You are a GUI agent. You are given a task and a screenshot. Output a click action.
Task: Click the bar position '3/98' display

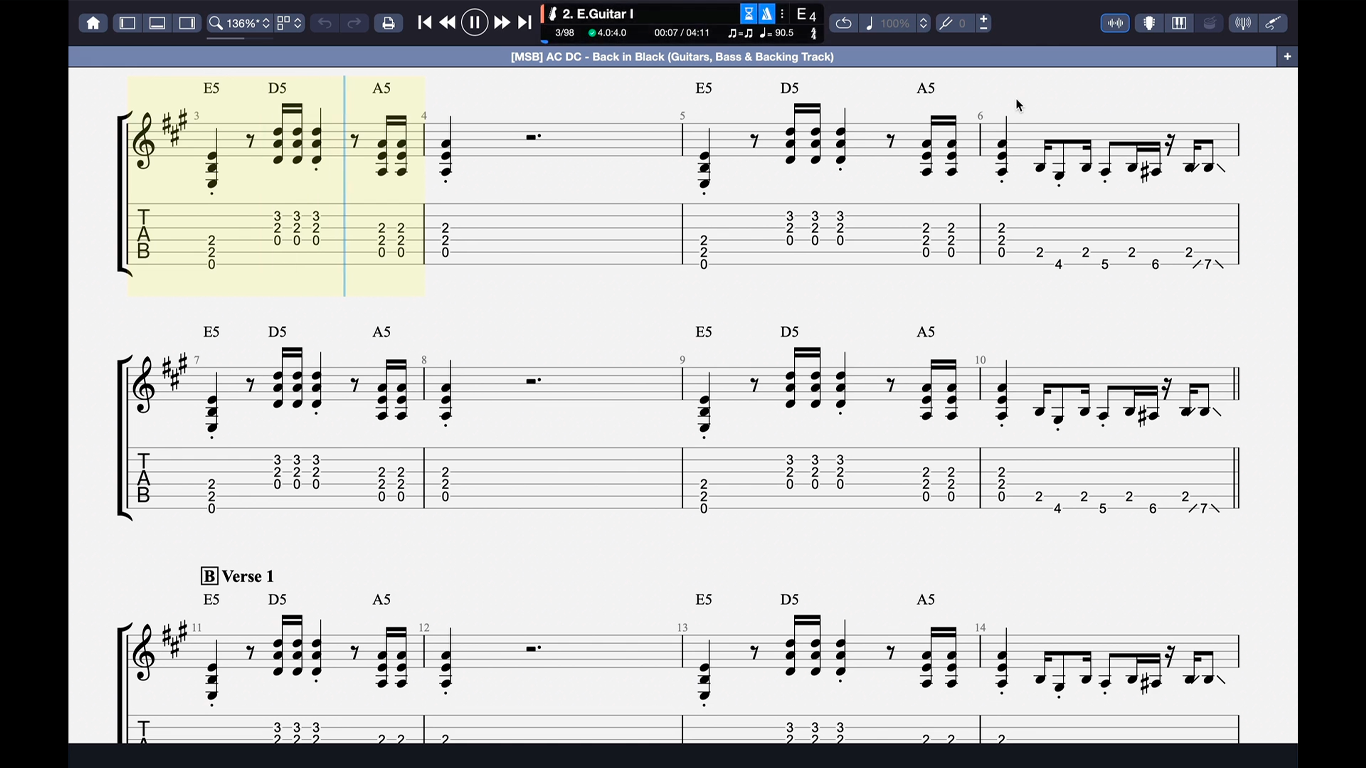[x=565, y=33]
